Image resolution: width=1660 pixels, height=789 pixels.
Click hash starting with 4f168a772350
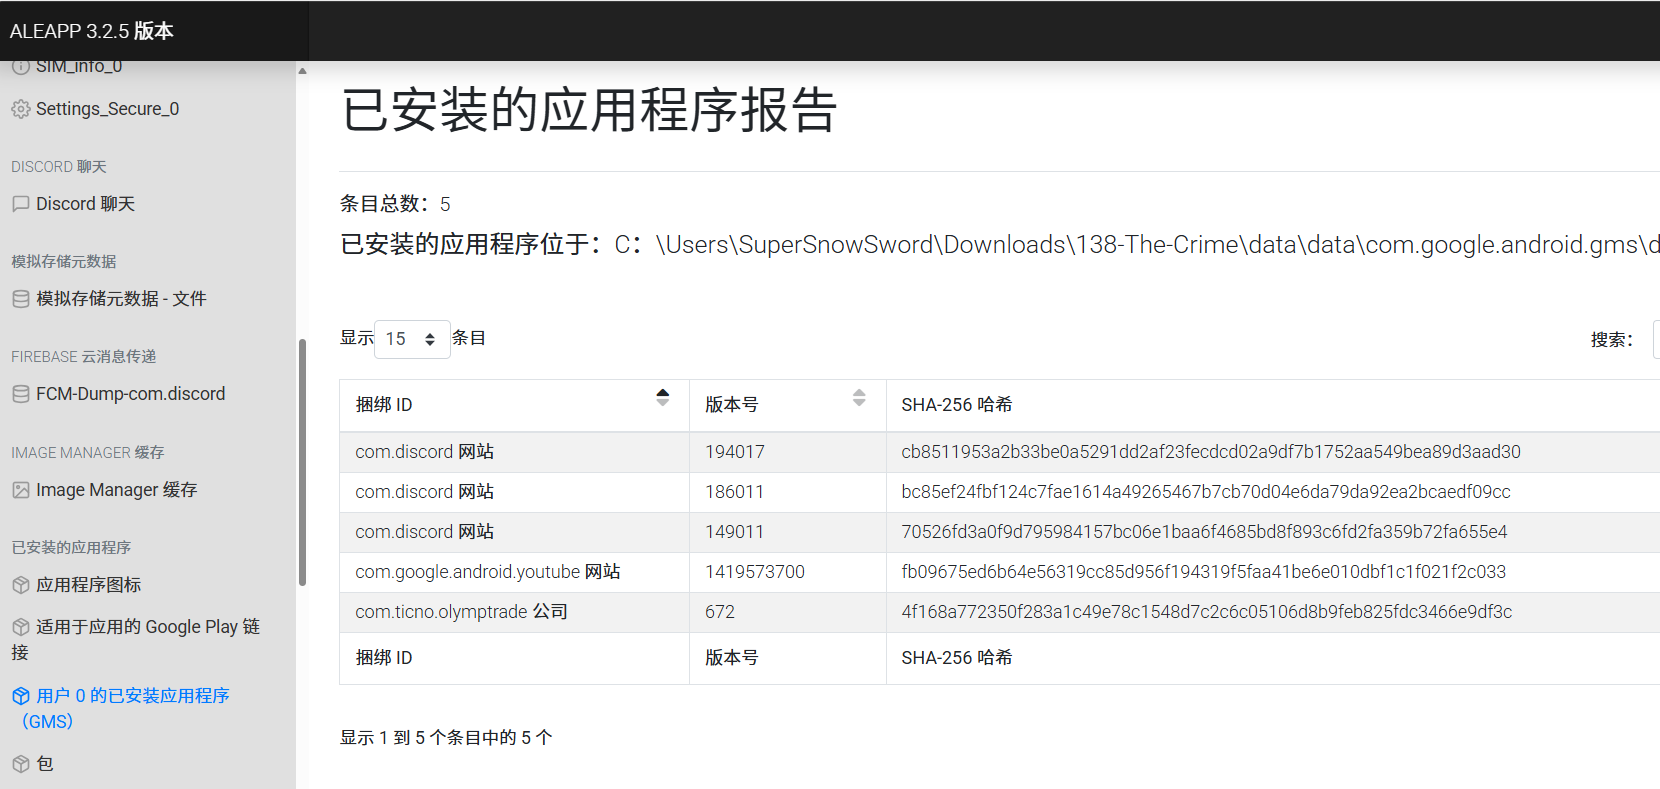pyautogui.click(x=1207, y=612)
